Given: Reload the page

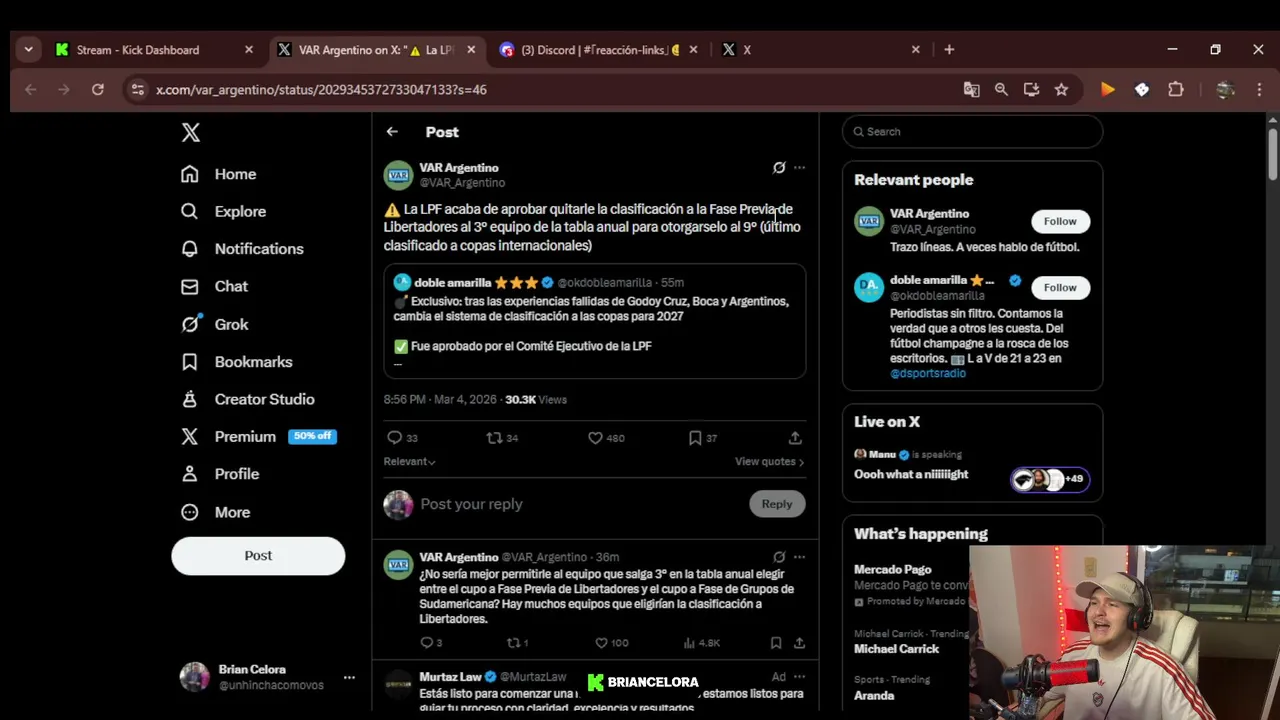Looking at the screenshot, I should tap(97, 90).
